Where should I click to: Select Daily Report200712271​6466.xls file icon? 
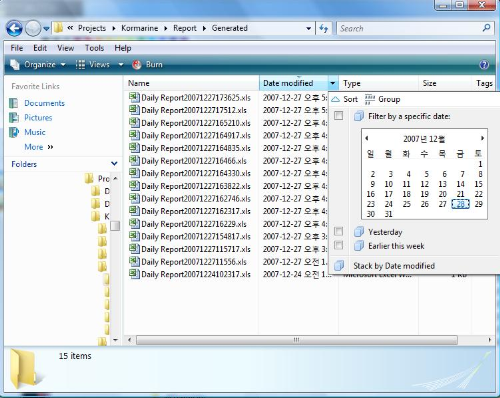tap(134, 160)
